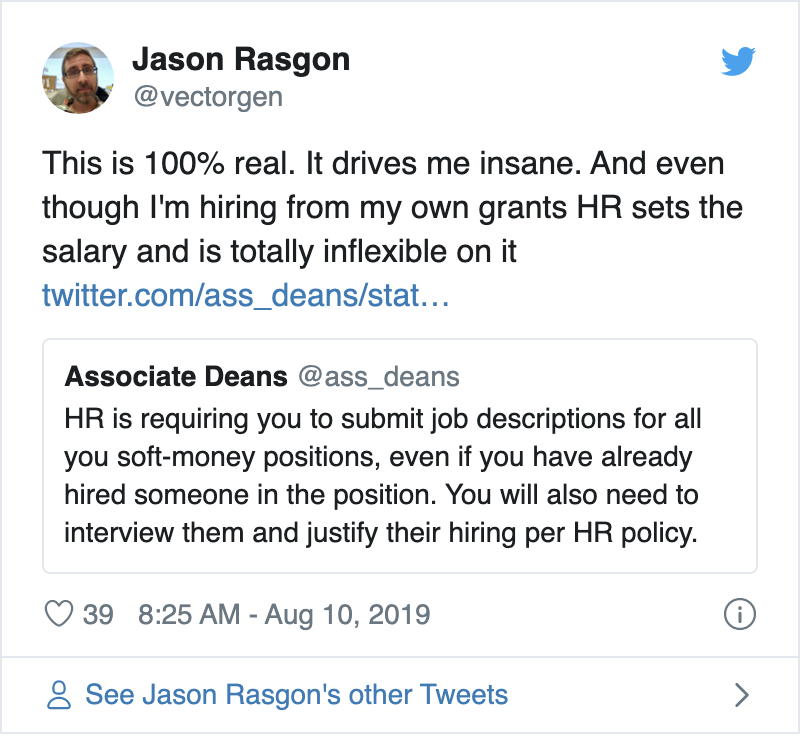Screen dimensions: 802x742
Task: Open the tweet info icon
Action: tap(740, 614)
